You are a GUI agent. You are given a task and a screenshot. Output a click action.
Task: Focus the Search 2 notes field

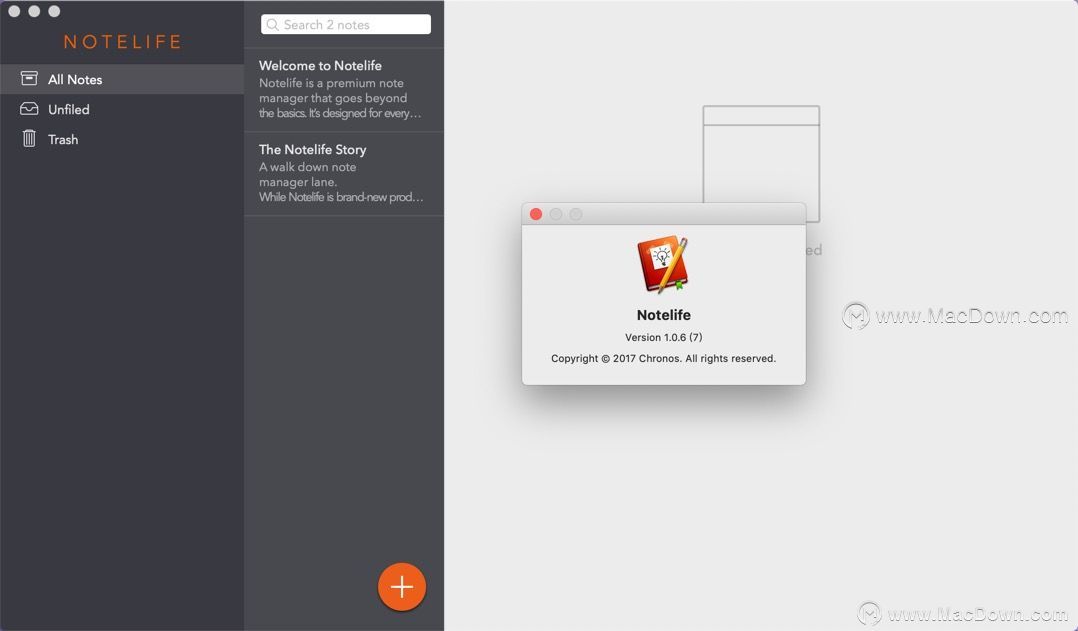[346, 24]
